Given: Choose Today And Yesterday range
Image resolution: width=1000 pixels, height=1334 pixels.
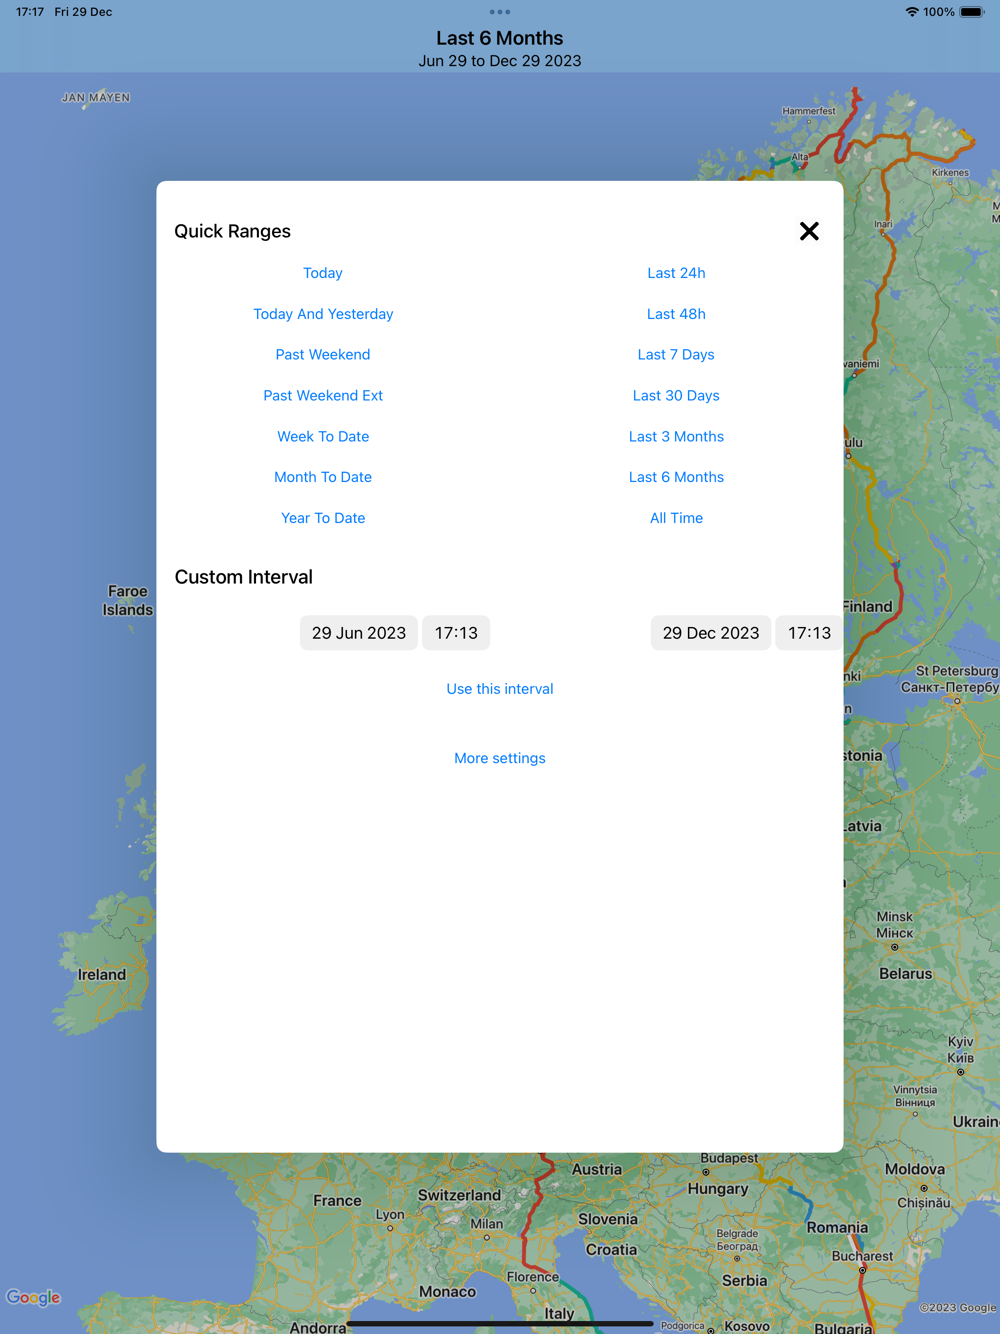Looking at the screenshot, I should click(x=323, y=314).
